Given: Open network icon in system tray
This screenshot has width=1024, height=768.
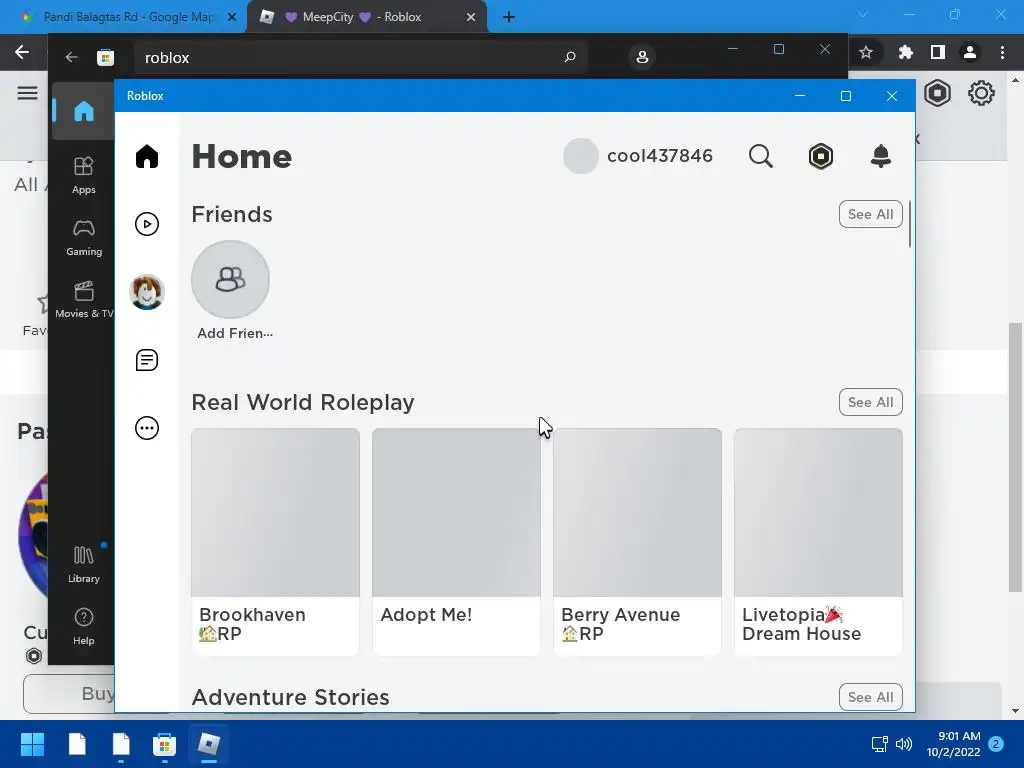Looking at the screenshot, I should [880, 744].
